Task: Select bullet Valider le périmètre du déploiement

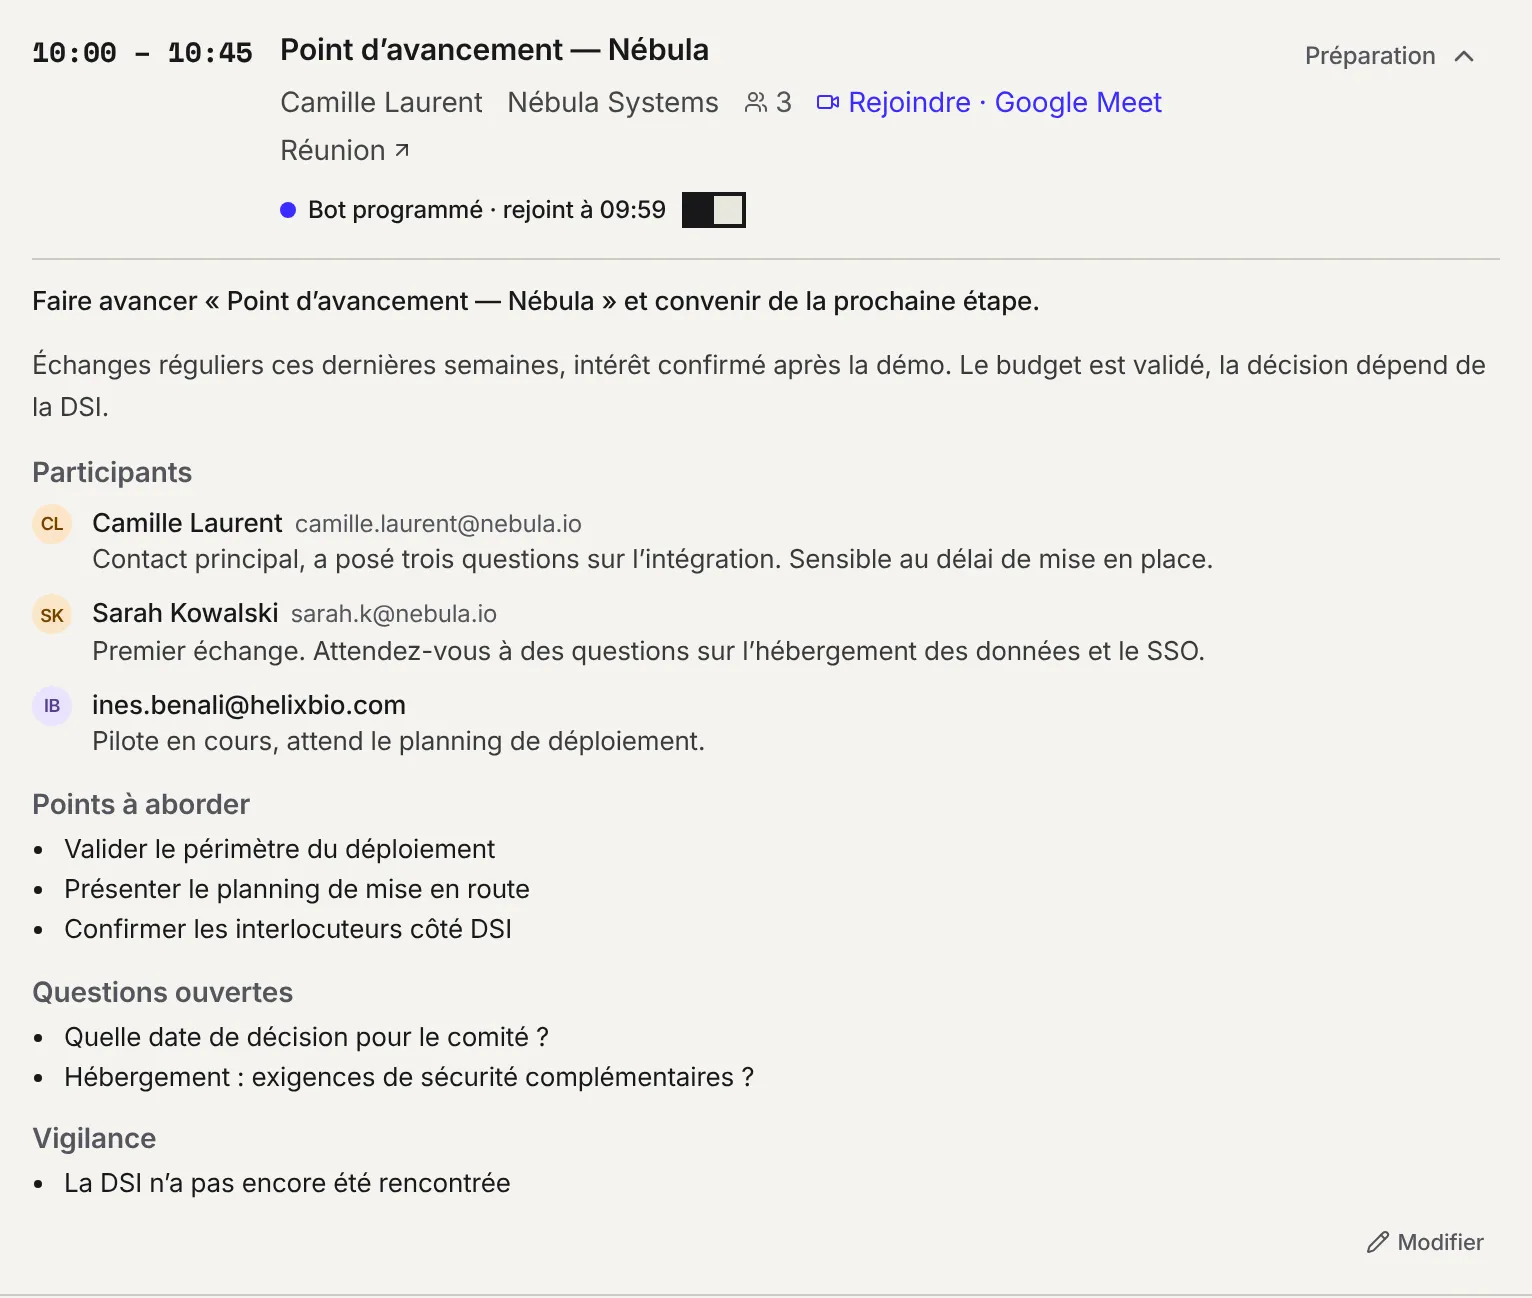Action: coord(279,849)
